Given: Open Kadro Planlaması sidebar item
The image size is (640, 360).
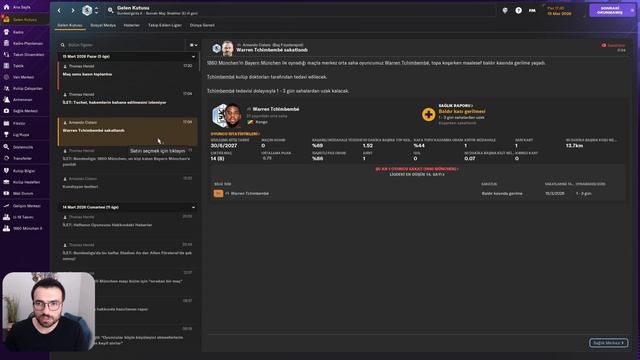Looking at the screenshot, I should (x=28, y=43).
